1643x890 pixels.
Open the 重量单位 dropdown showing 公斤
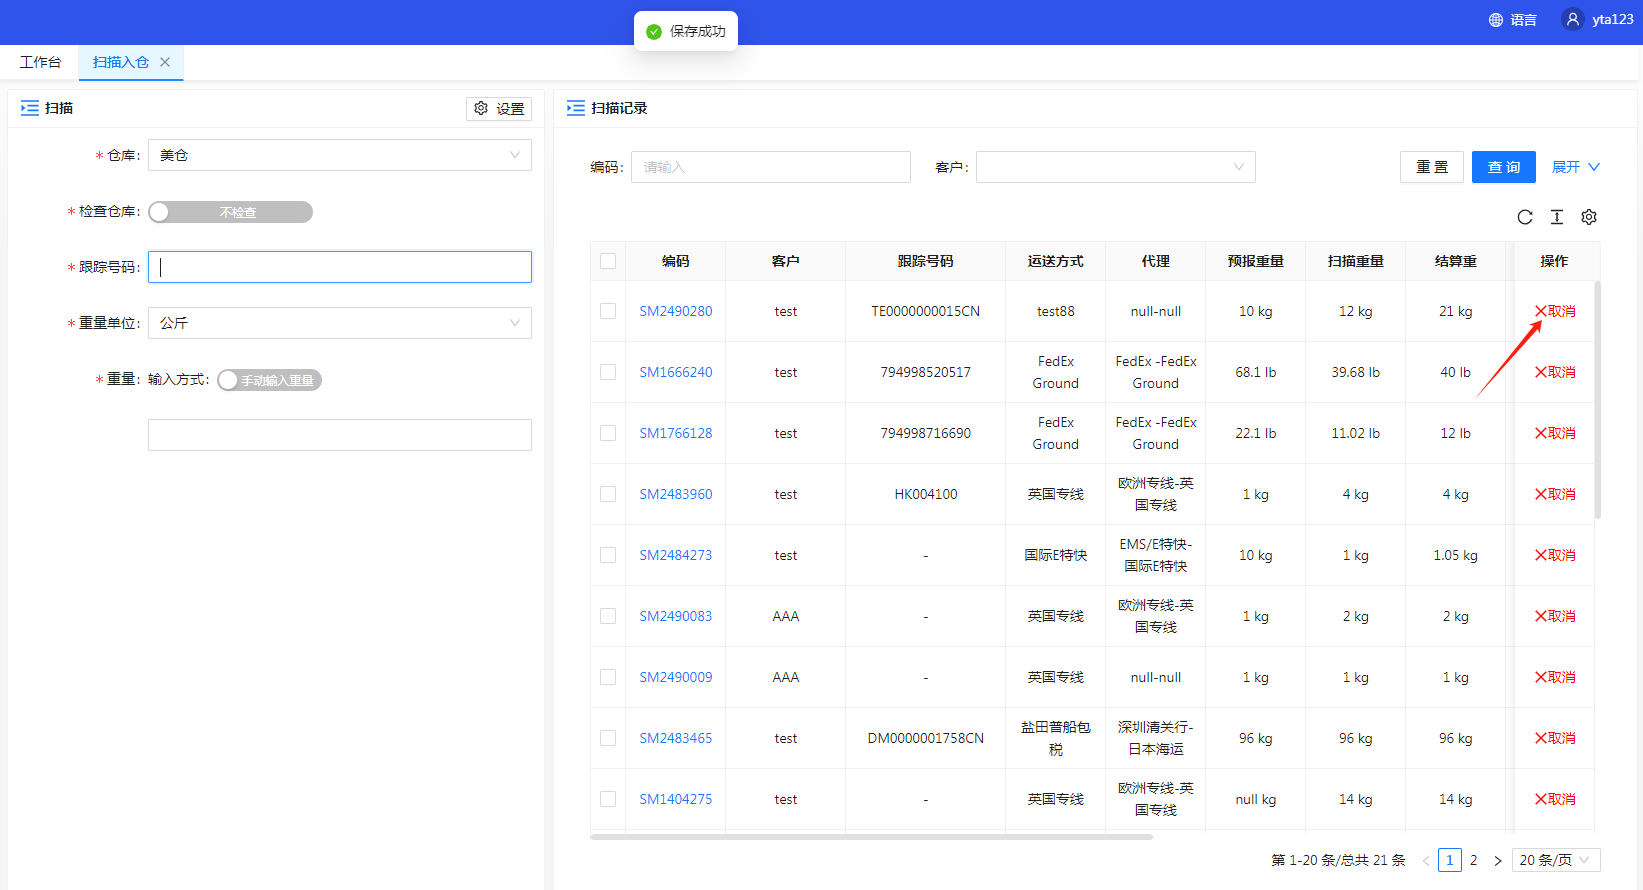point(339,323)
